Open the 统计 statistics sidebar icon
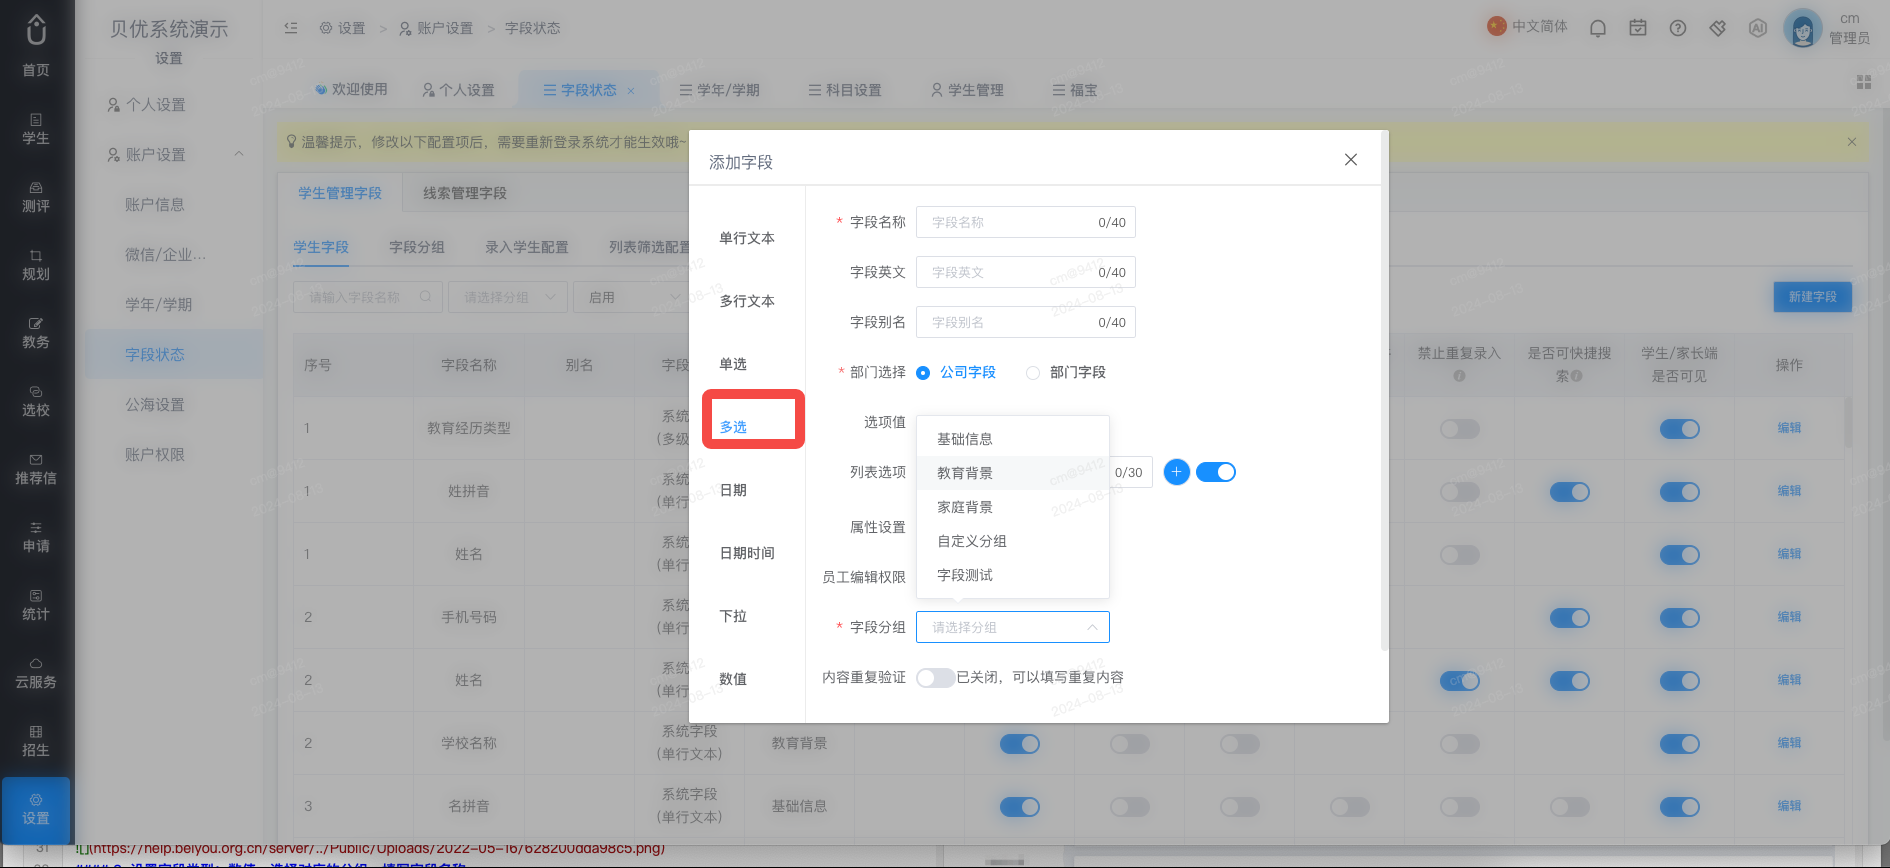The width and height of the screenshot is (1890, 868). click(x=36, y=605)
